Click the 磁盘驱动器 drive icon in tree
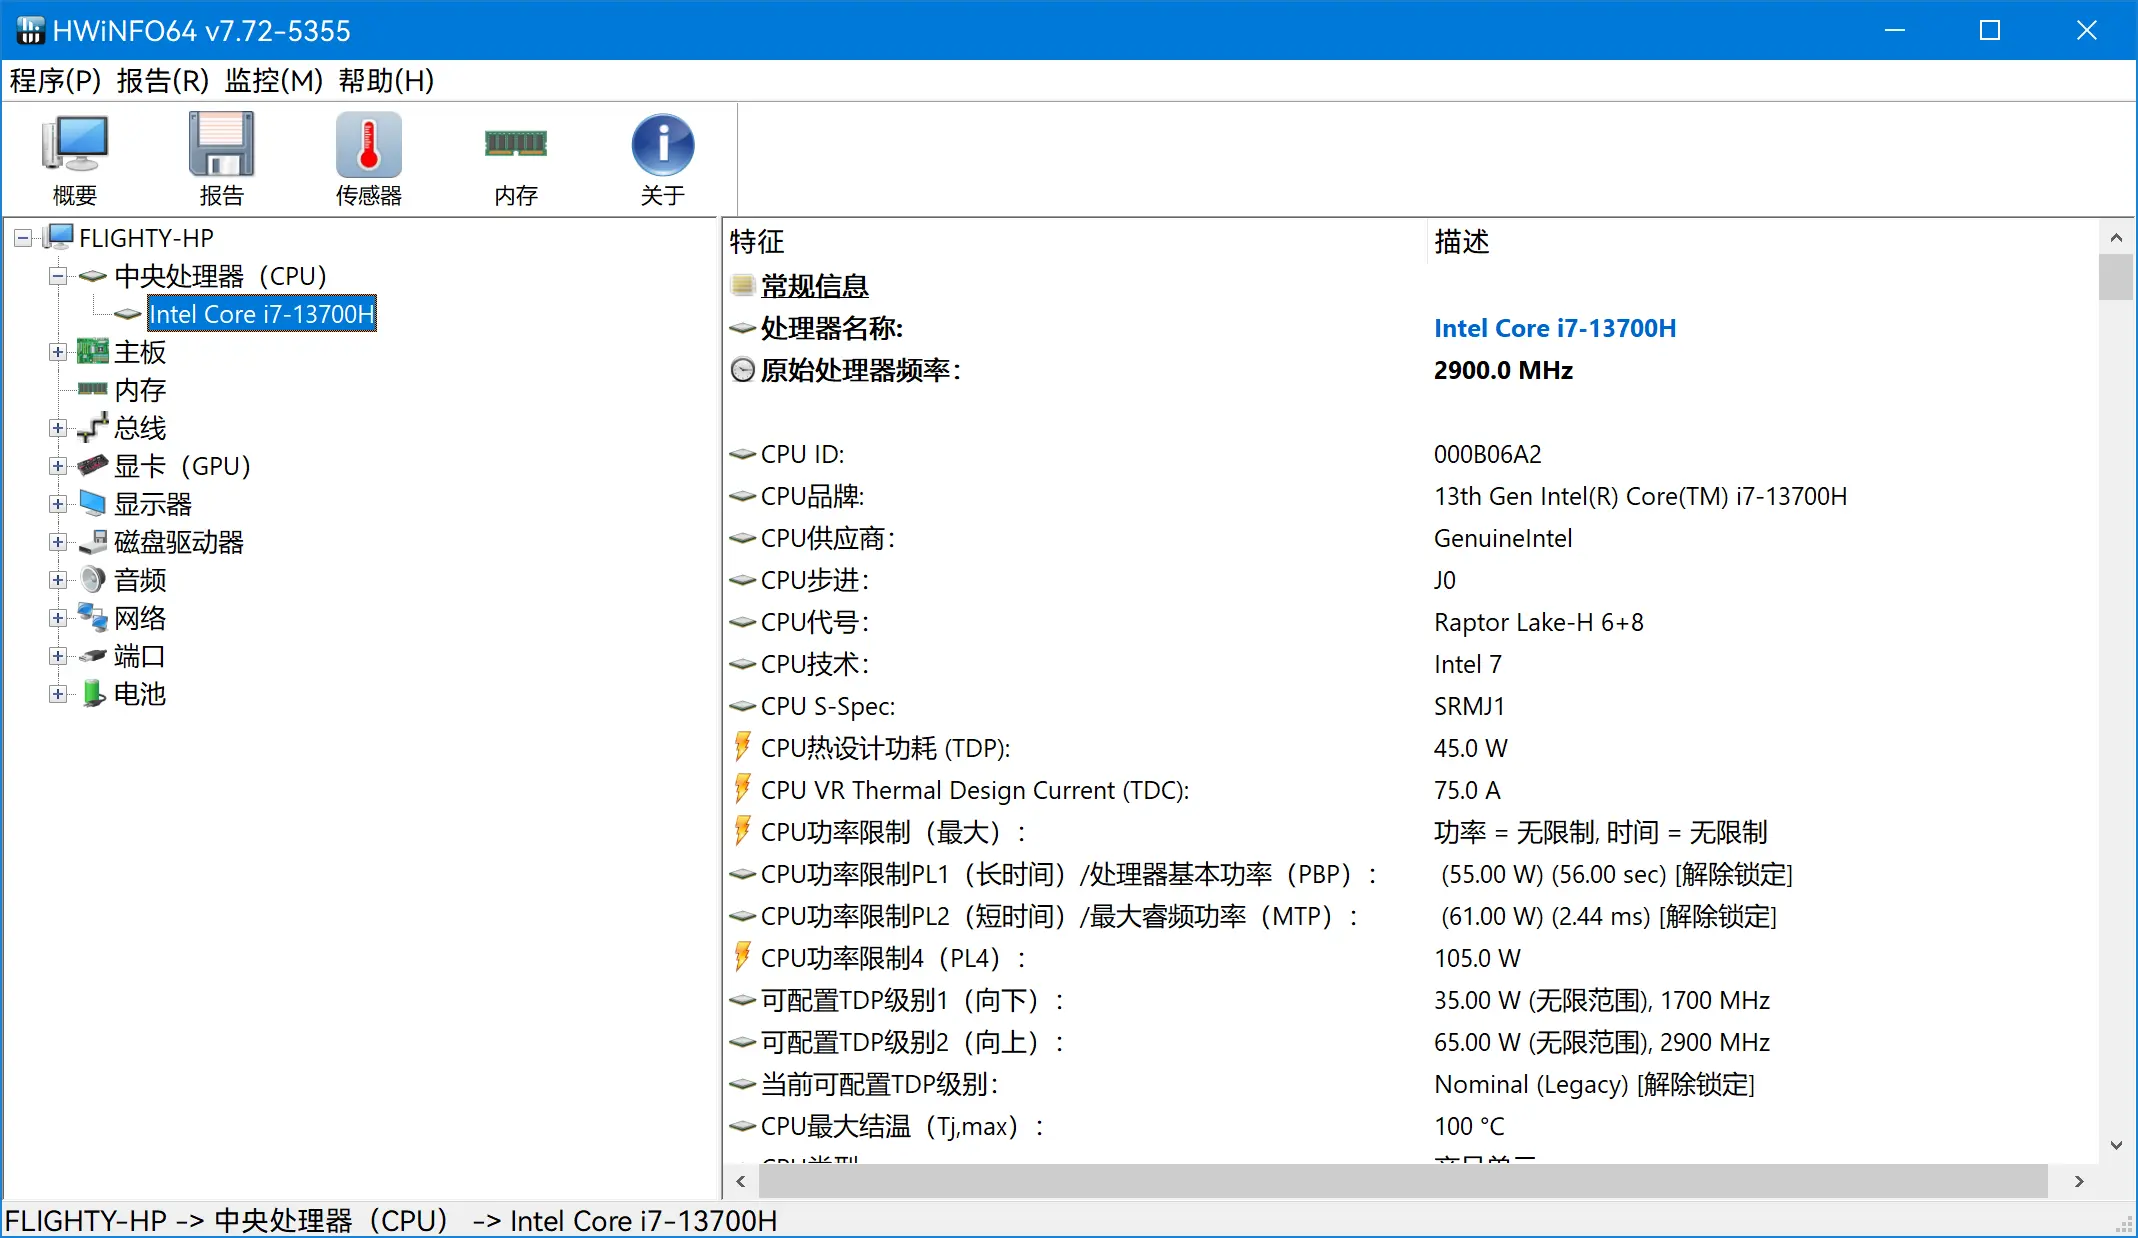The width and height of the screenshot is (2138, 1238). pos(93,541)
